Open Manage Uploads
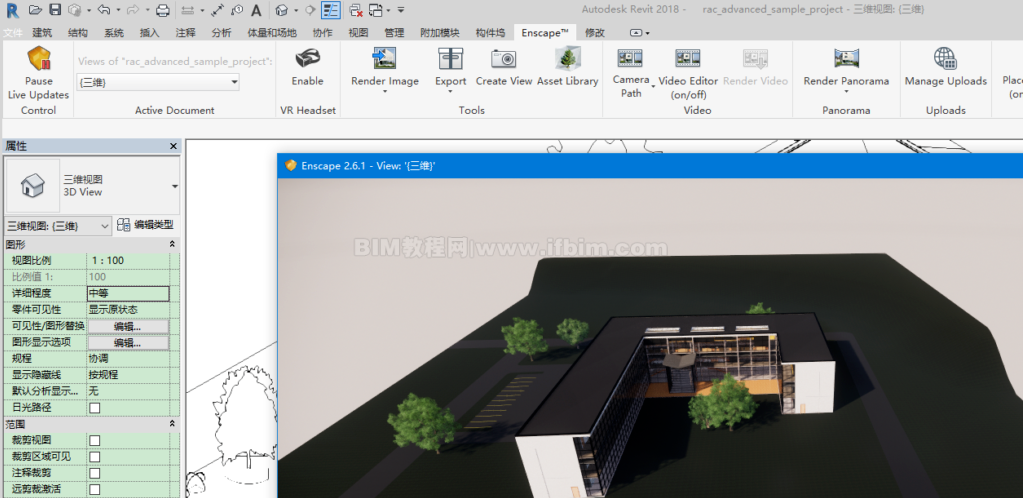 coord(945,67)
